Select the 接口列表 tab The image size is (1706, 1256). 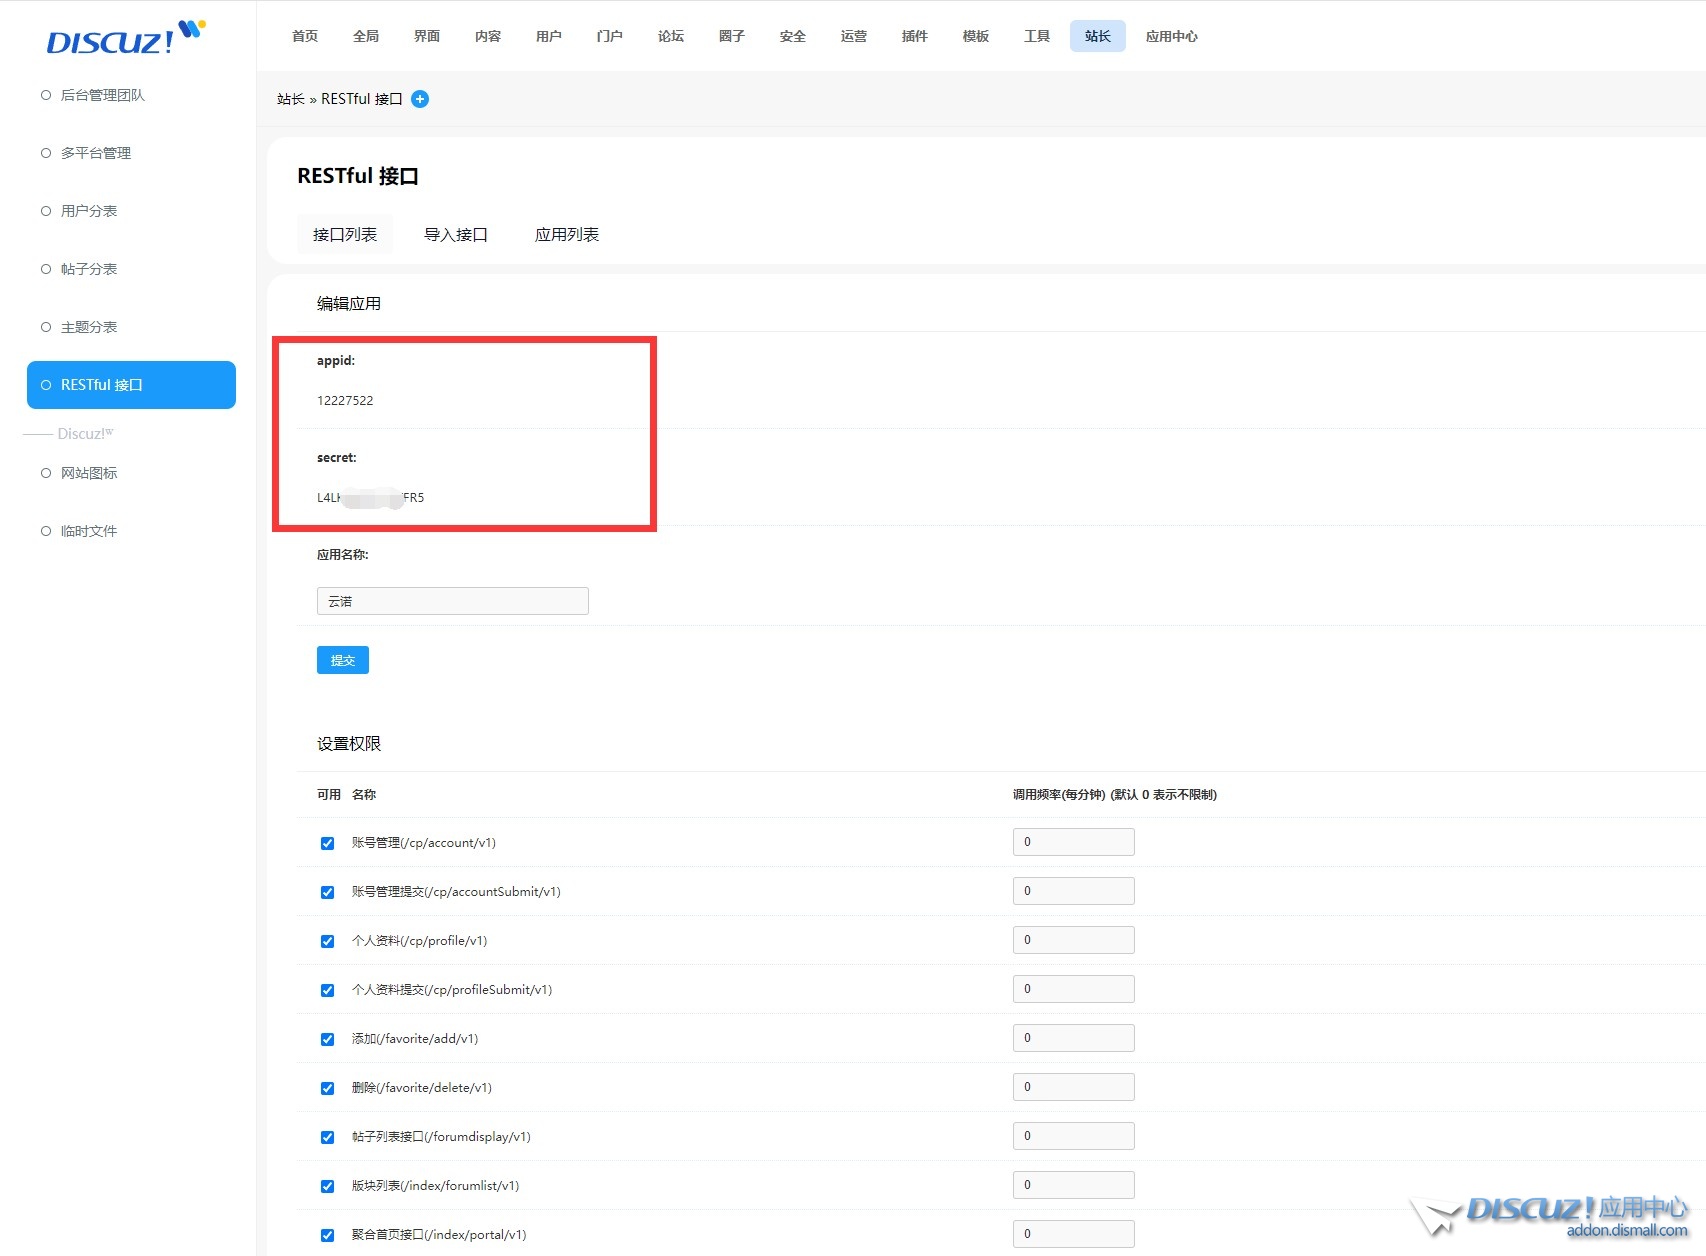[x=345, y=235]
